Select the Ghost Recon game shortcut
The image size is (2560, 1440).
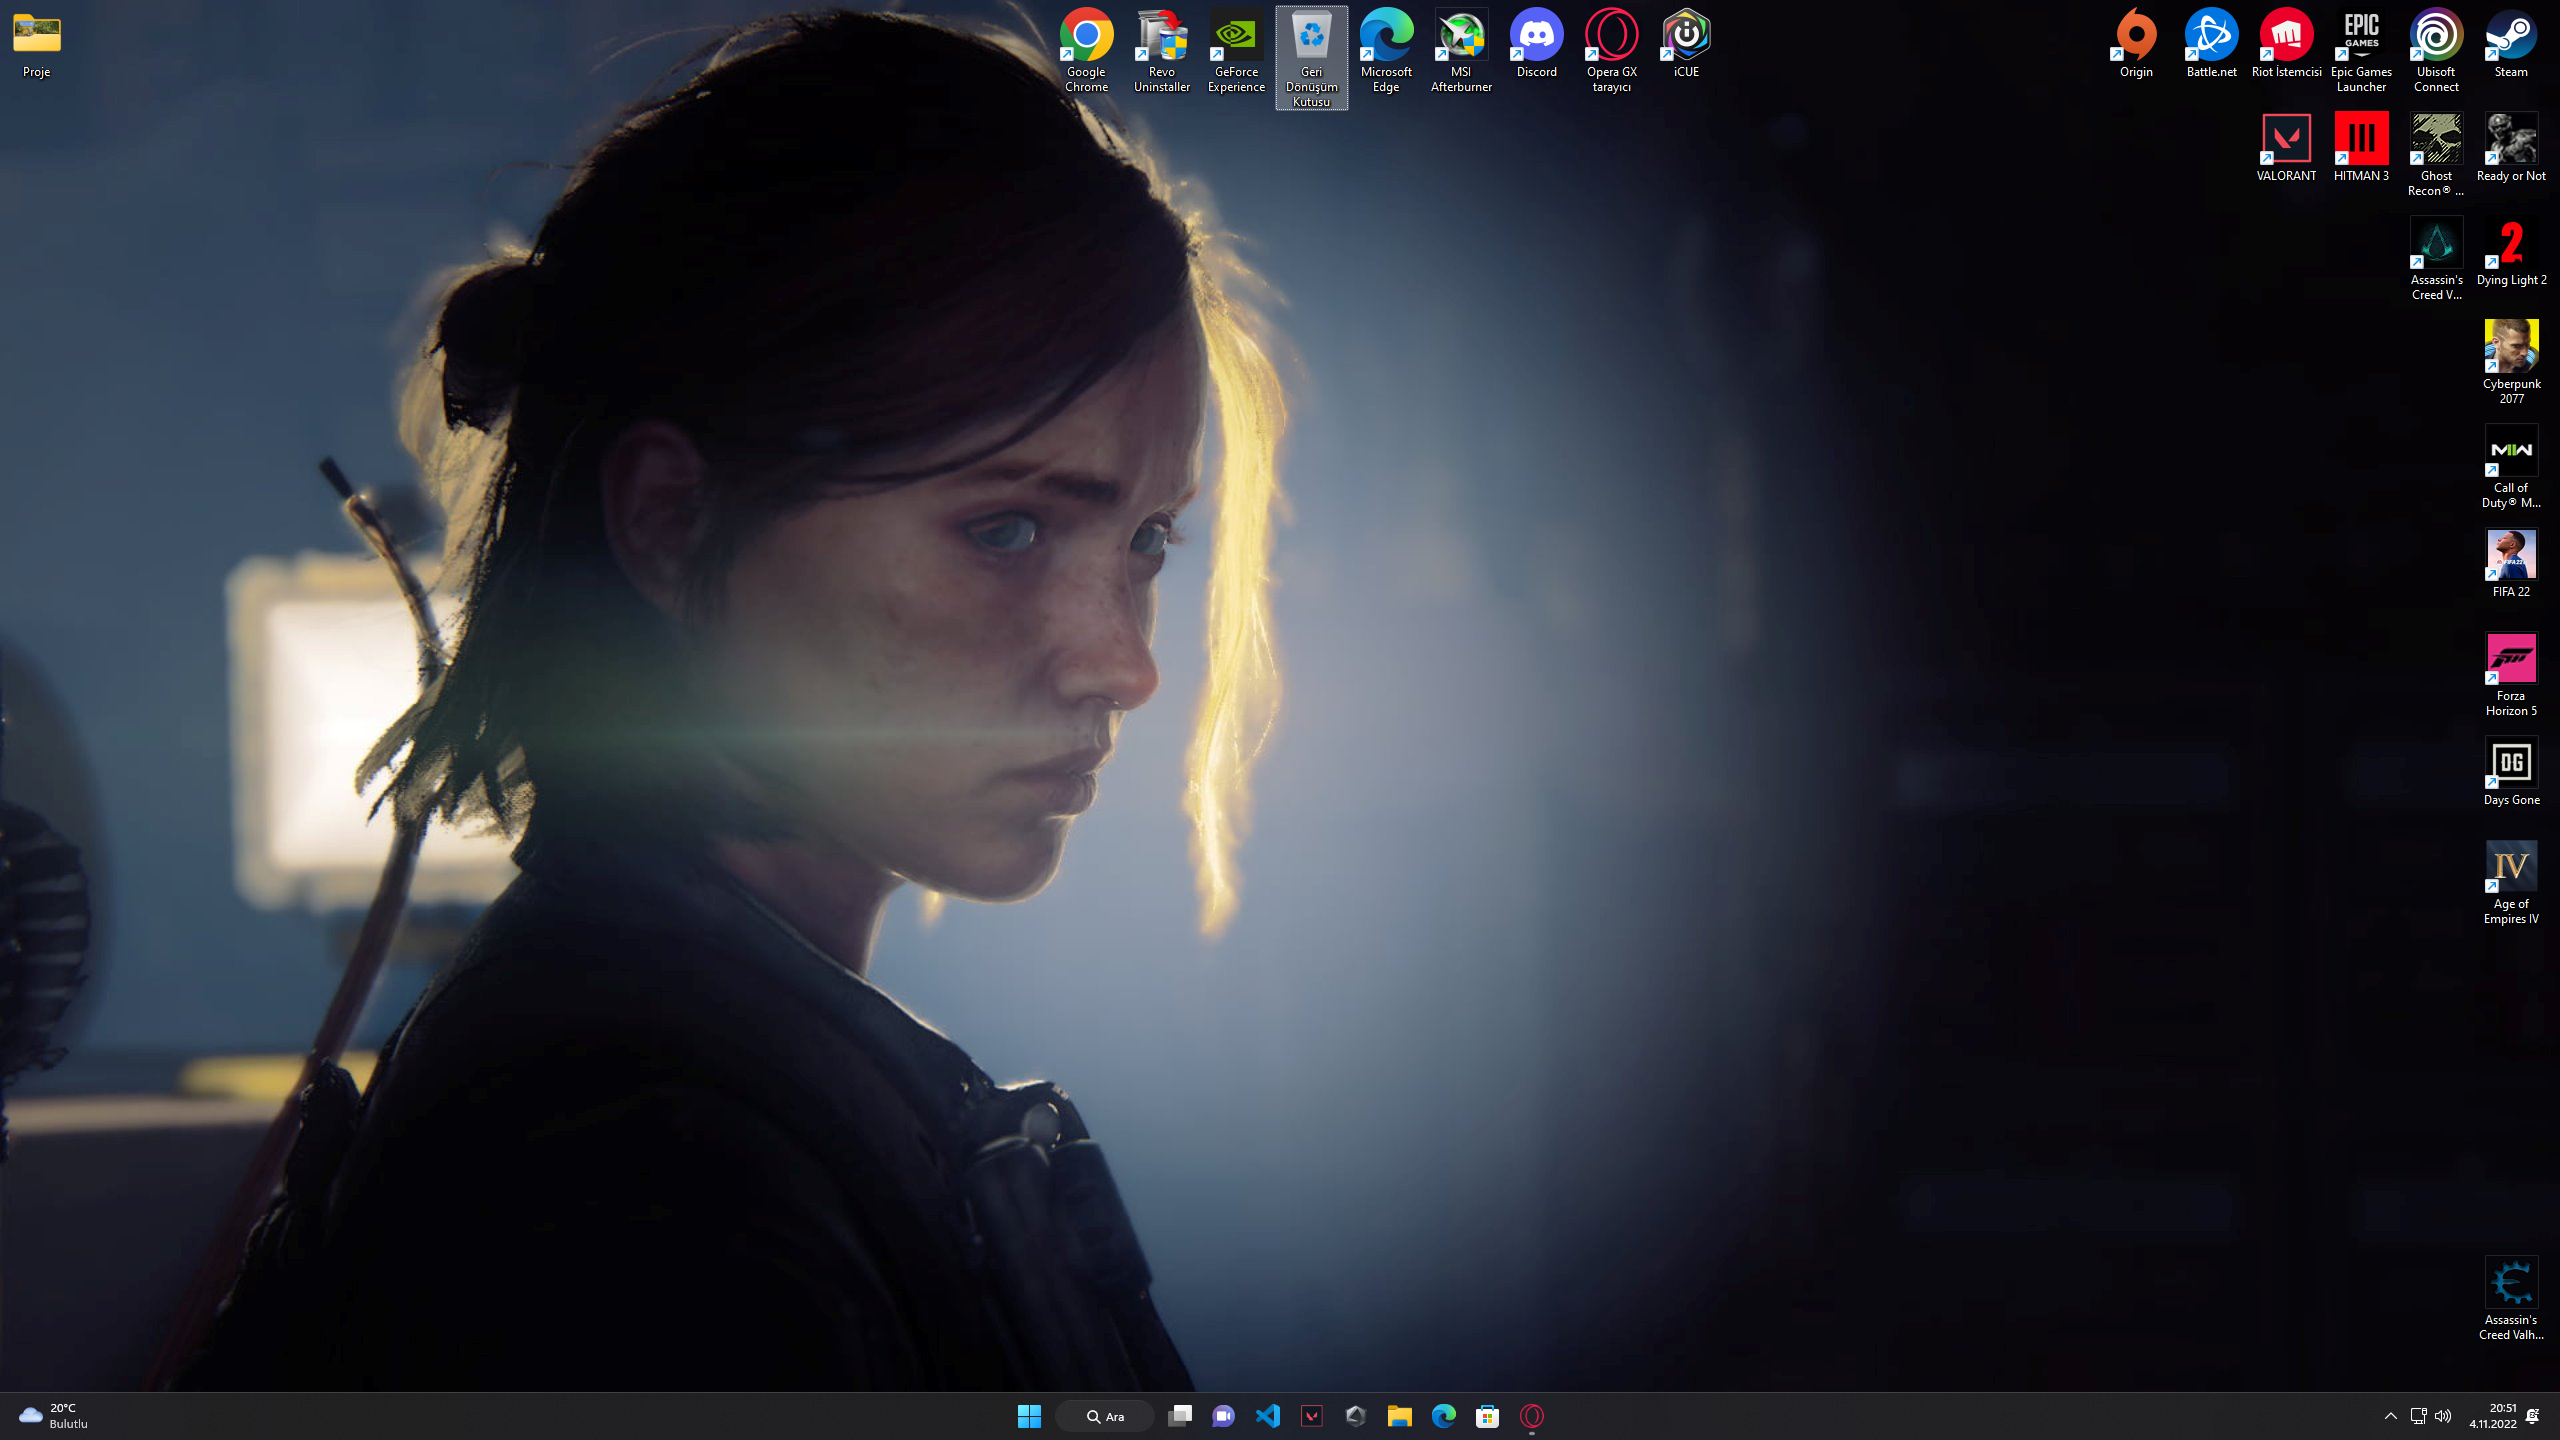(2436, 155)
